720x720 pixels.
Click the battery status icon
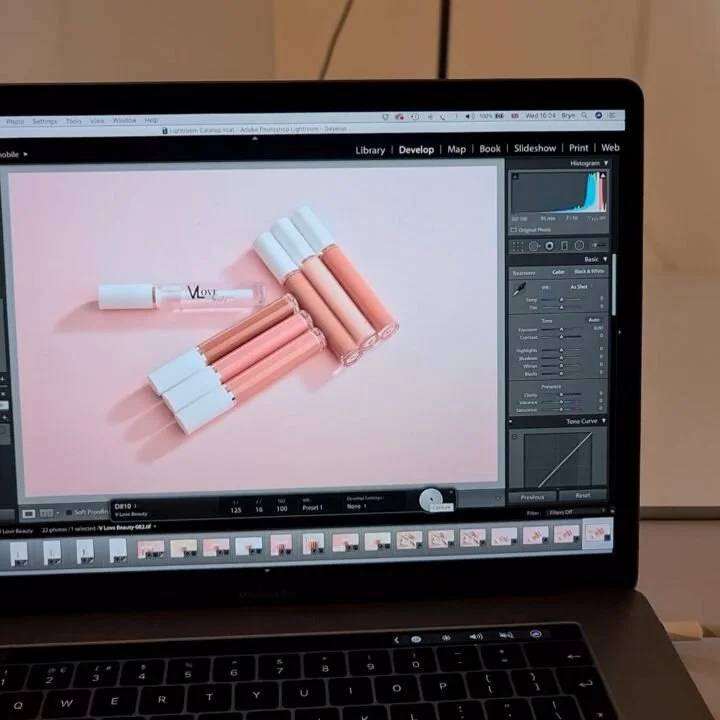click(x=499, y=116)
